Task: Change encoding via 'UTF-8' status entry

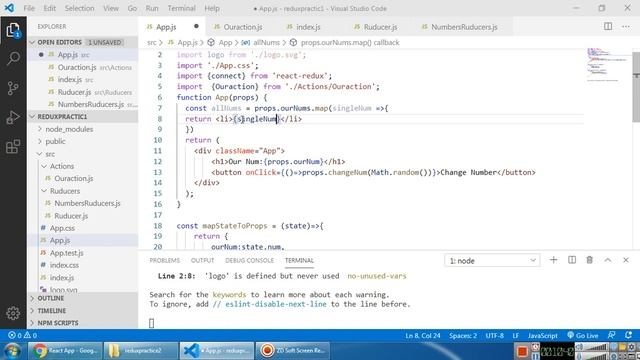Action: click(x=495, y=335)
